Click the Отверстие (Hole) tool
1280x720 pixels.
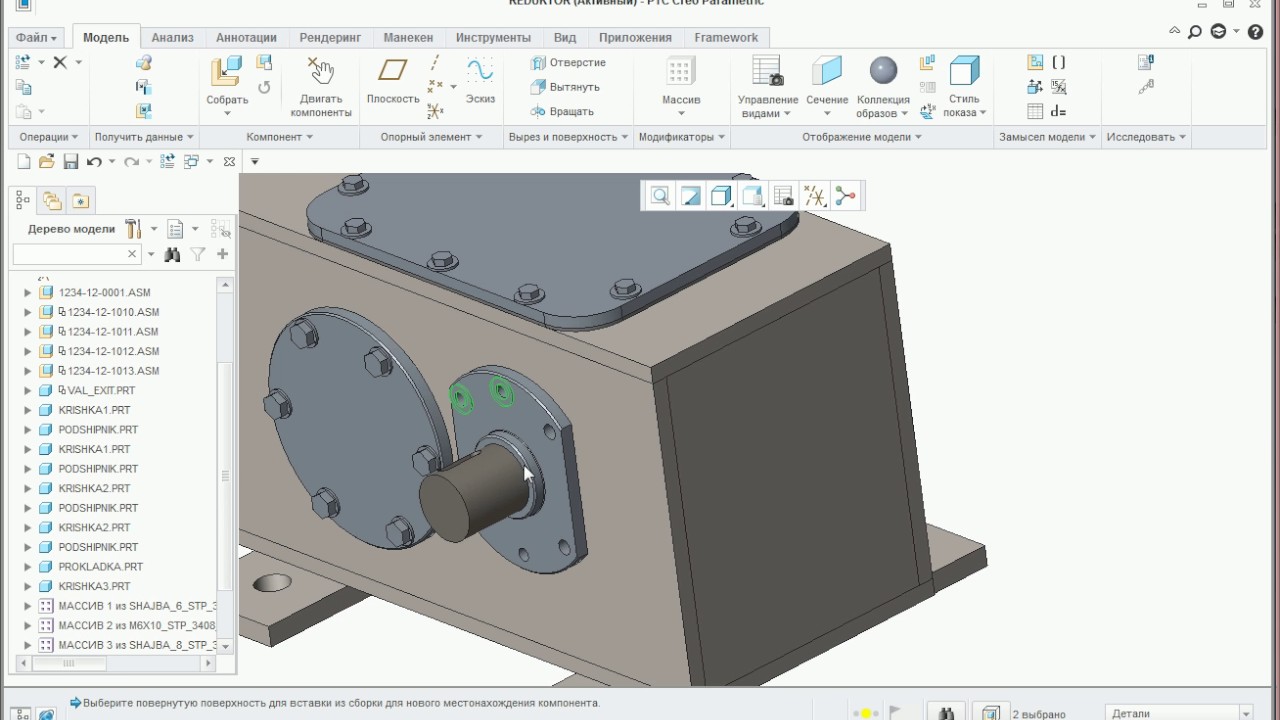click(568, 63)
